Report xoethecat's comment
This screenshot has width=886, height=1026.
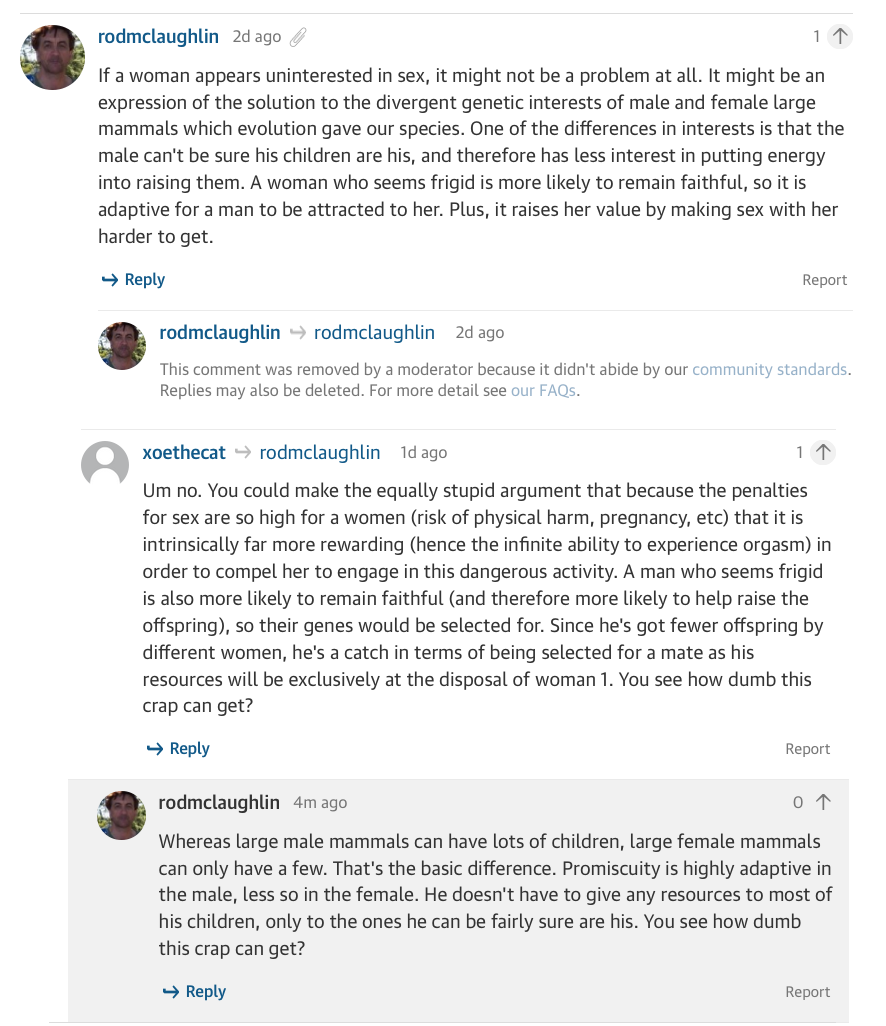(807, 749)
